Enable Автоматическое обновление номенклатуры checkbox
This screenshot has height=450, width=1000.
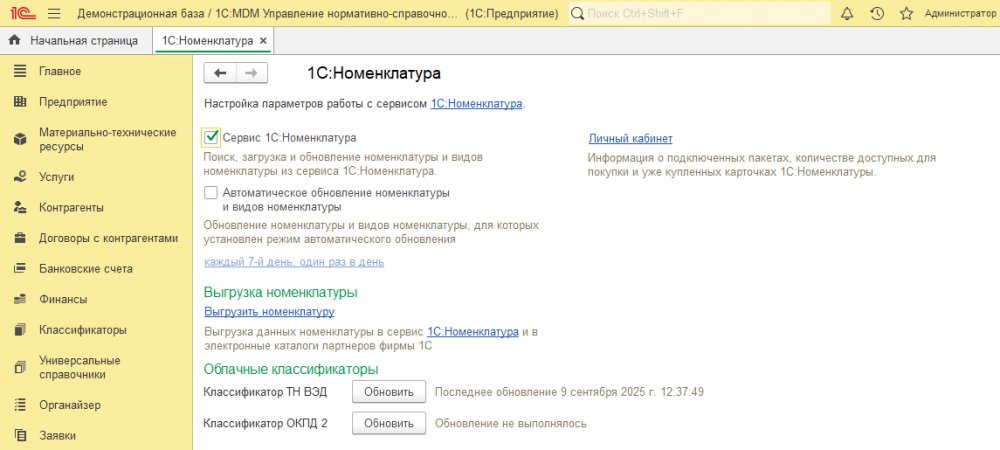pyautogui.click(x=211, y=192)
